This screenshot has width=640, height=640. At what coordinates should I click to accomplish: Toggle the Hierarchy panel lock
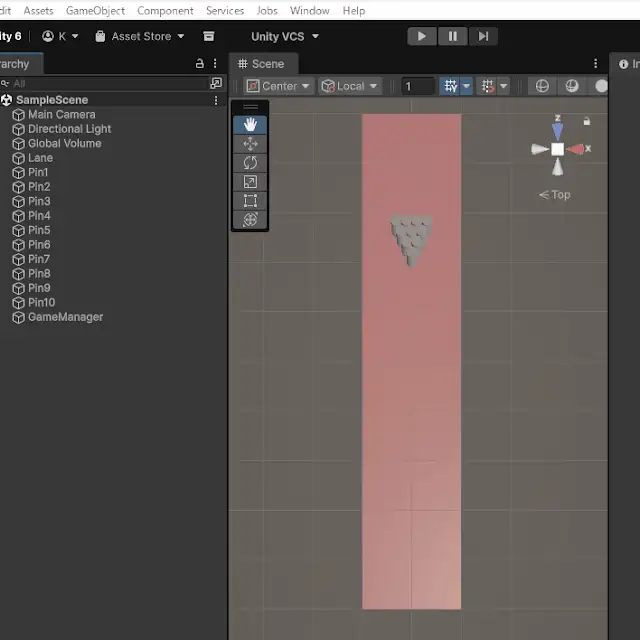200,63
